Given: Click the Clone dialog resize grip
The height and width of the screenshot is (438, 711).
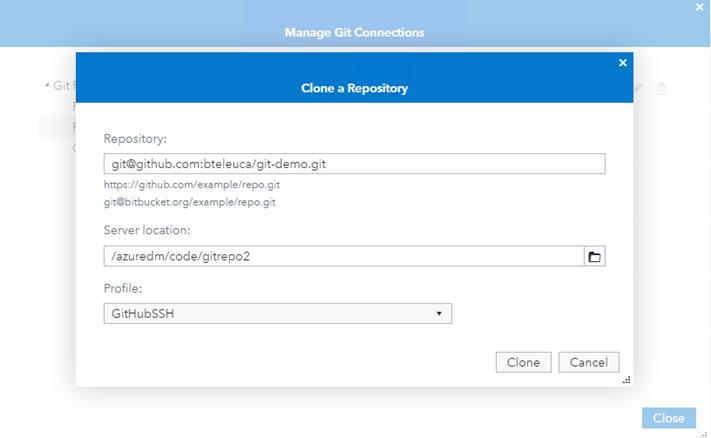Looking at the screenshot, I should 626,380.
